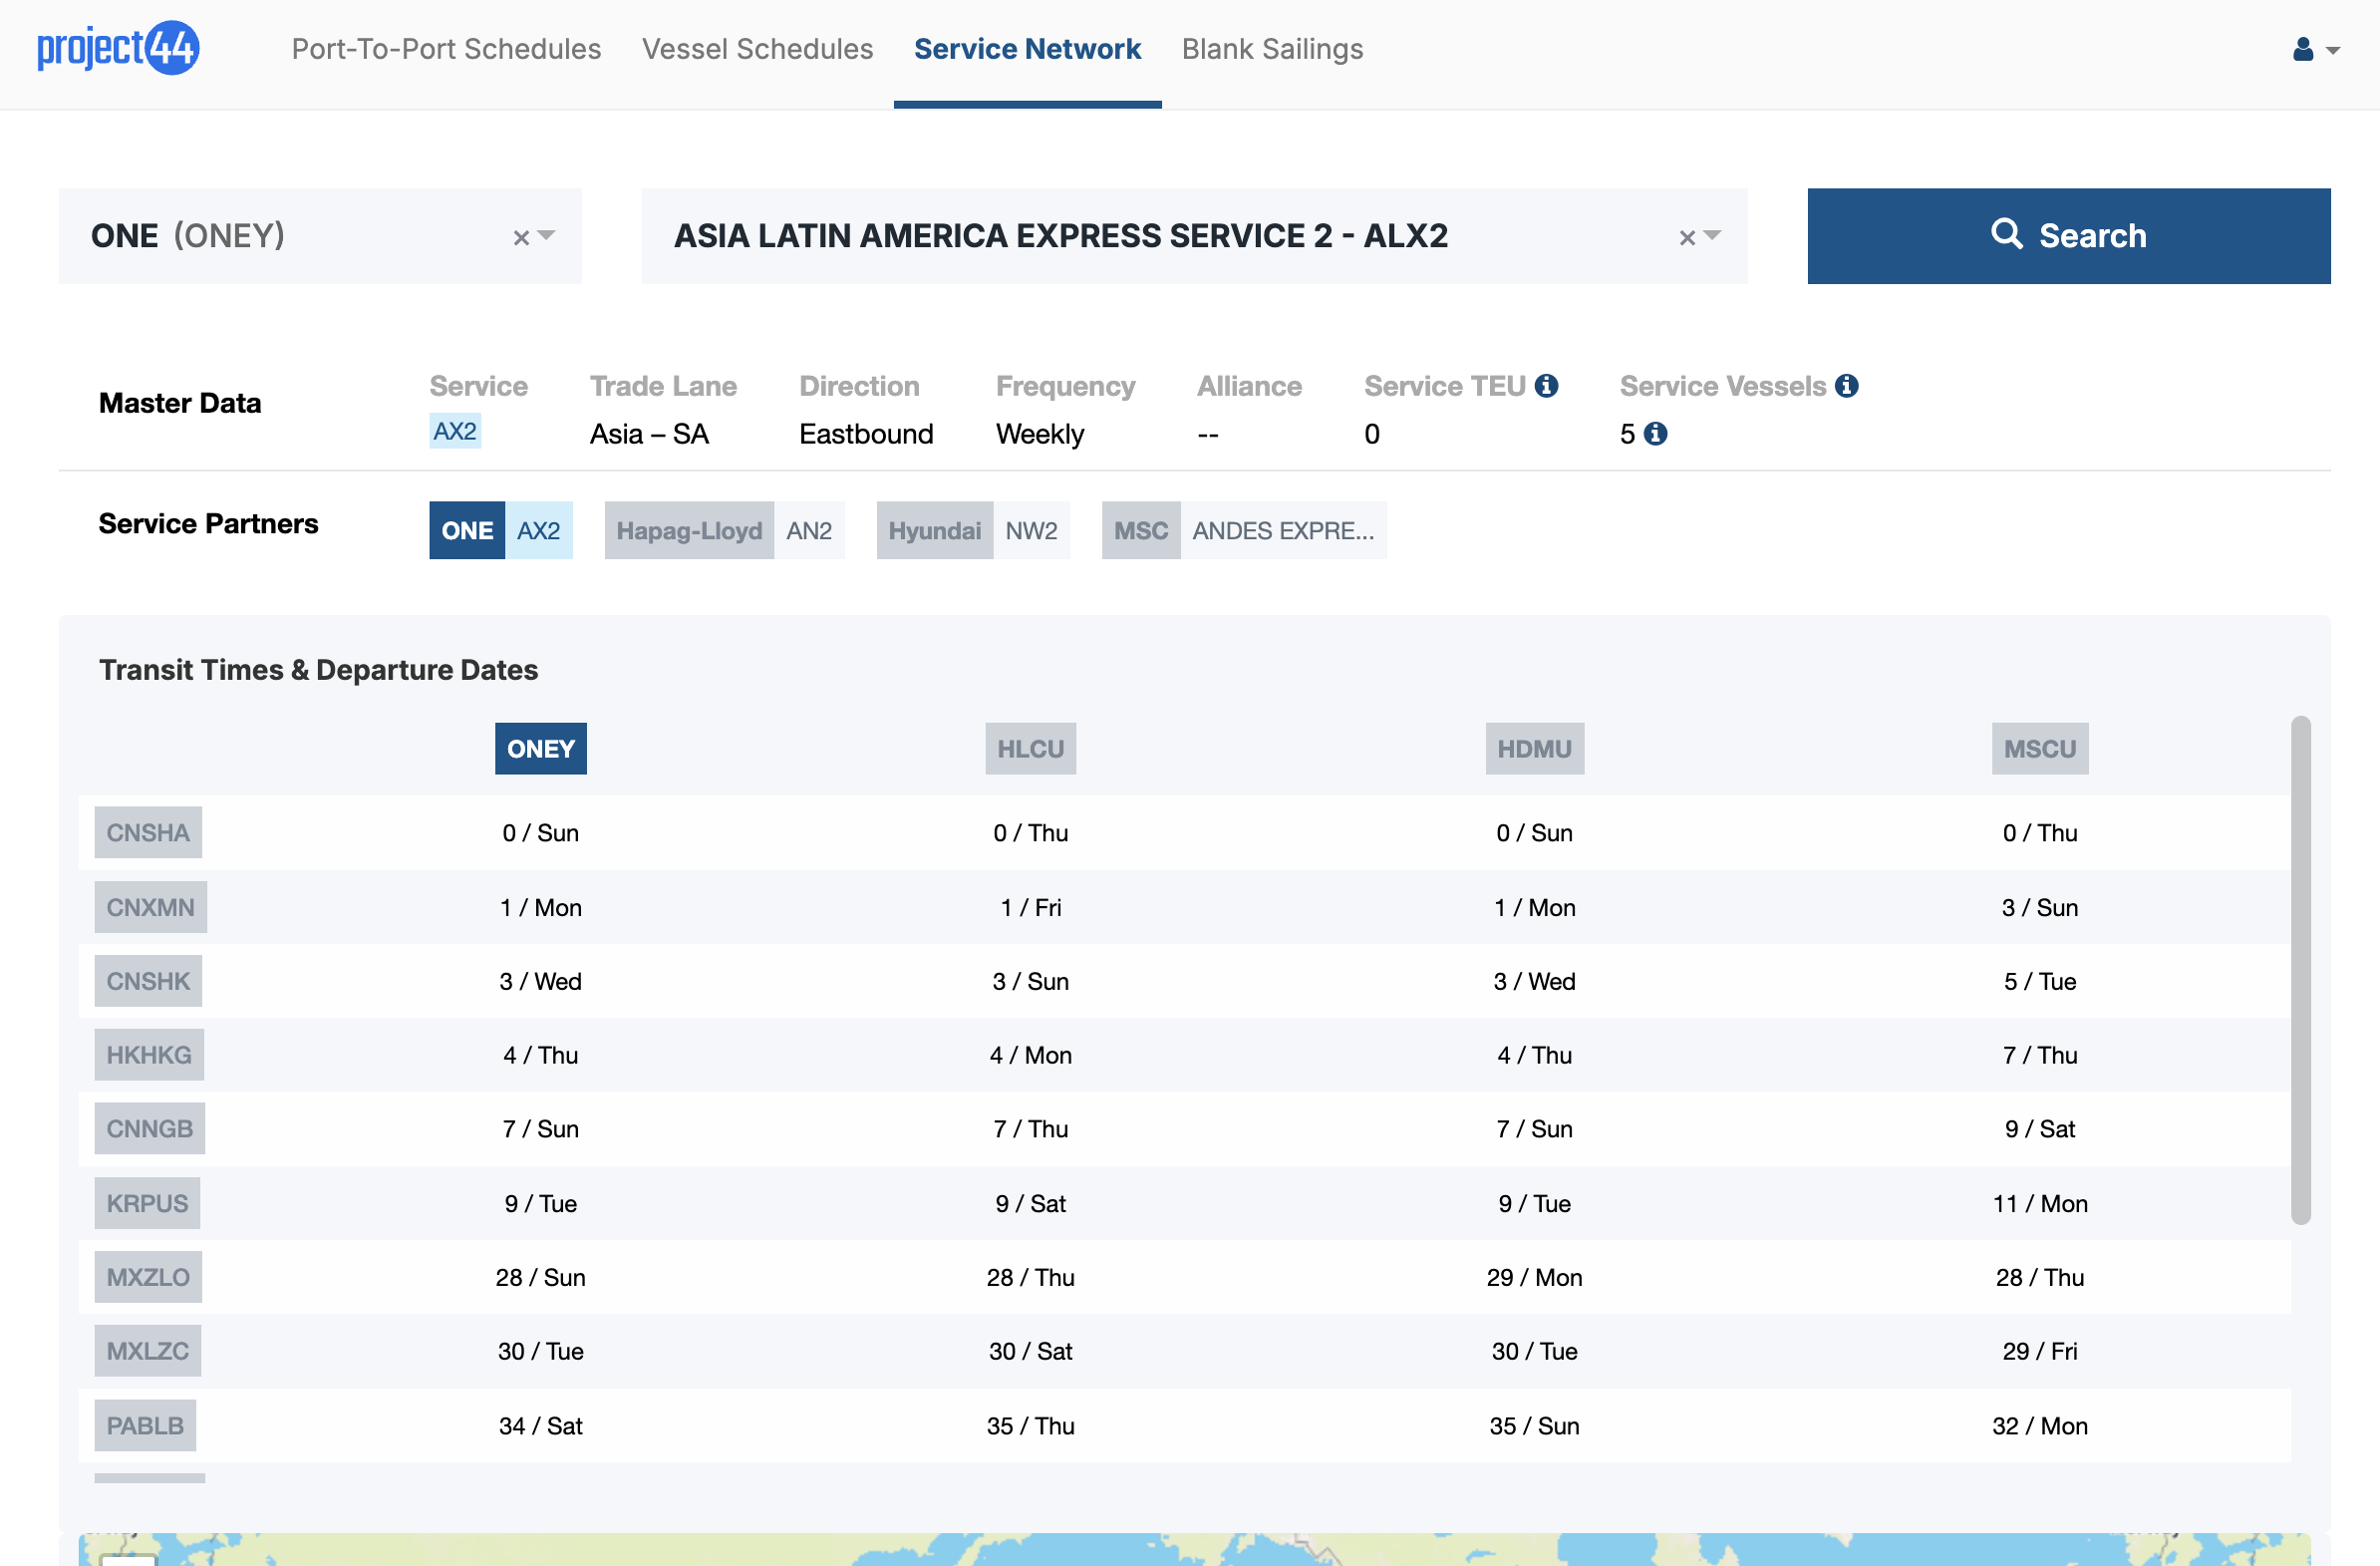2380x1566 pixels.
Task: Select the MSC ANDES EXPRE... partner
Action: [1244, 530]
